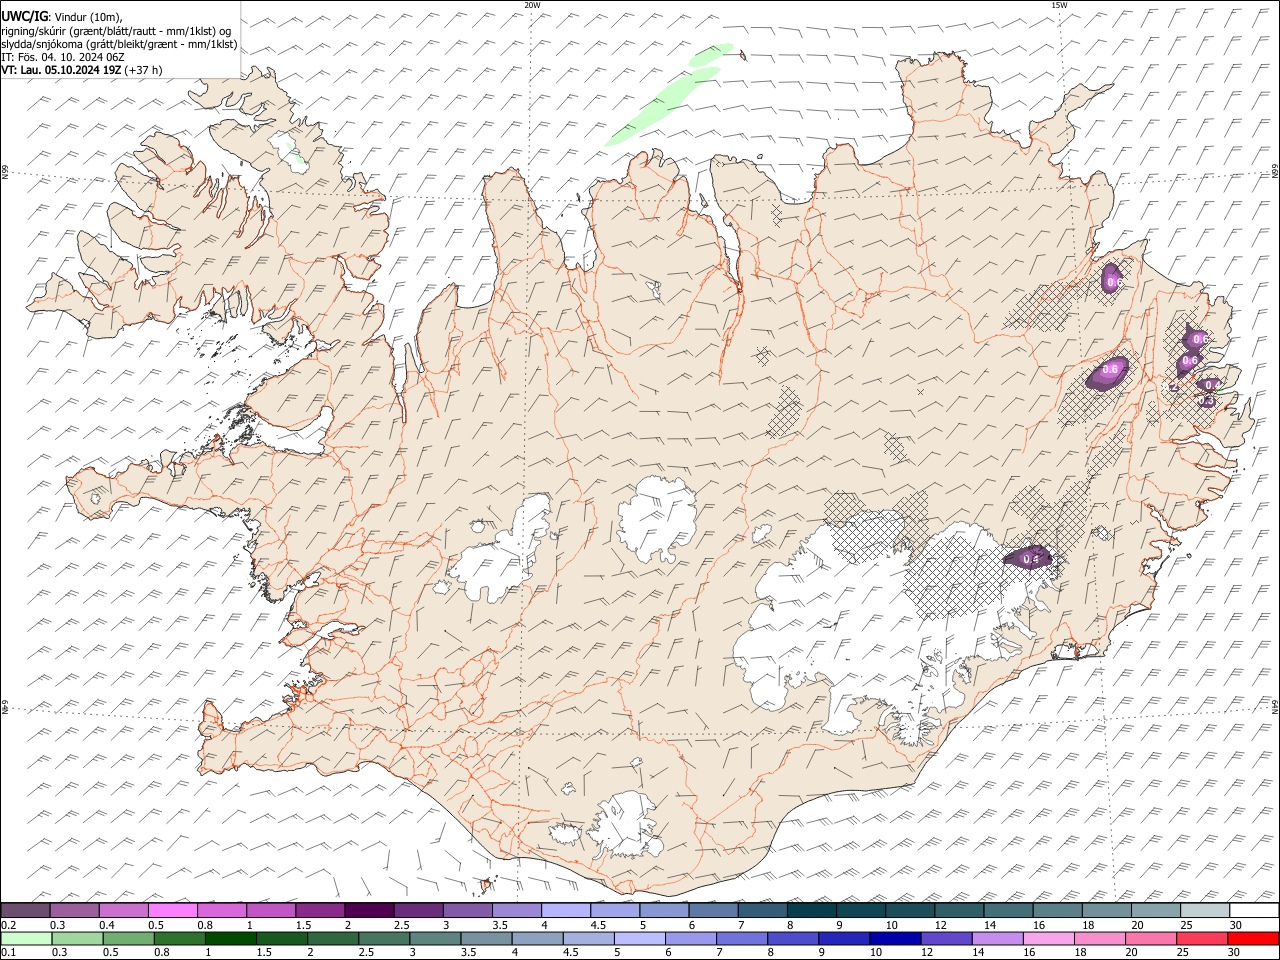Click the snow legend swatch labeled 3.5

coord(516,910)
